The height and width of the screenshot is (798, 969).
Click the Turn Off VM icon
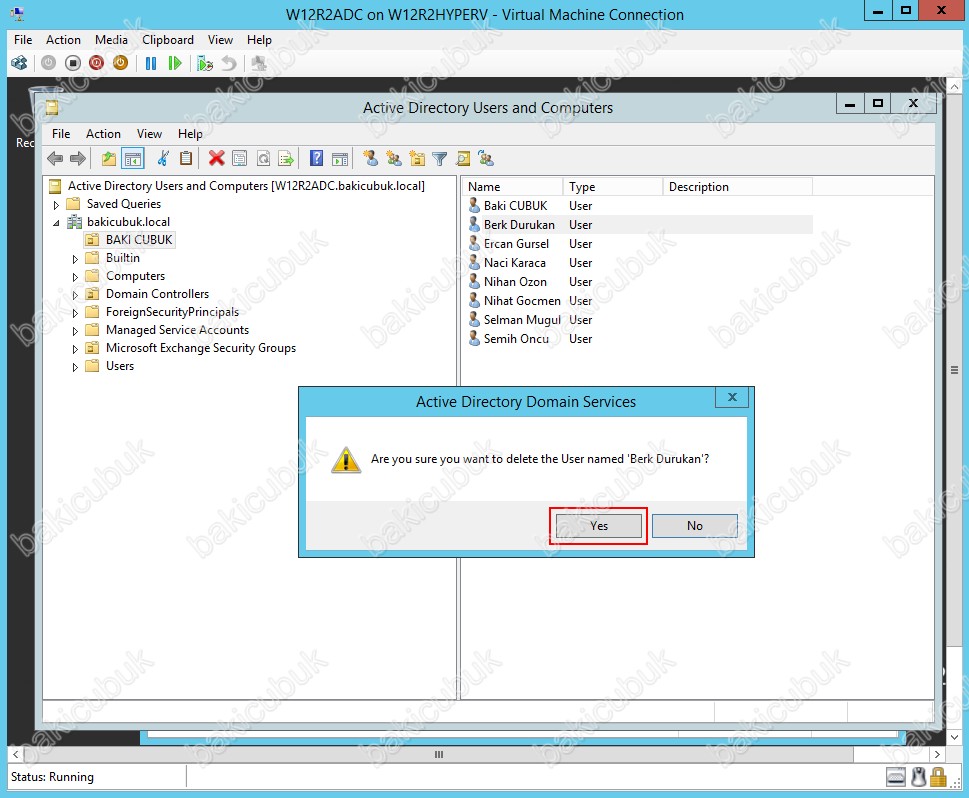coord(73,63)
